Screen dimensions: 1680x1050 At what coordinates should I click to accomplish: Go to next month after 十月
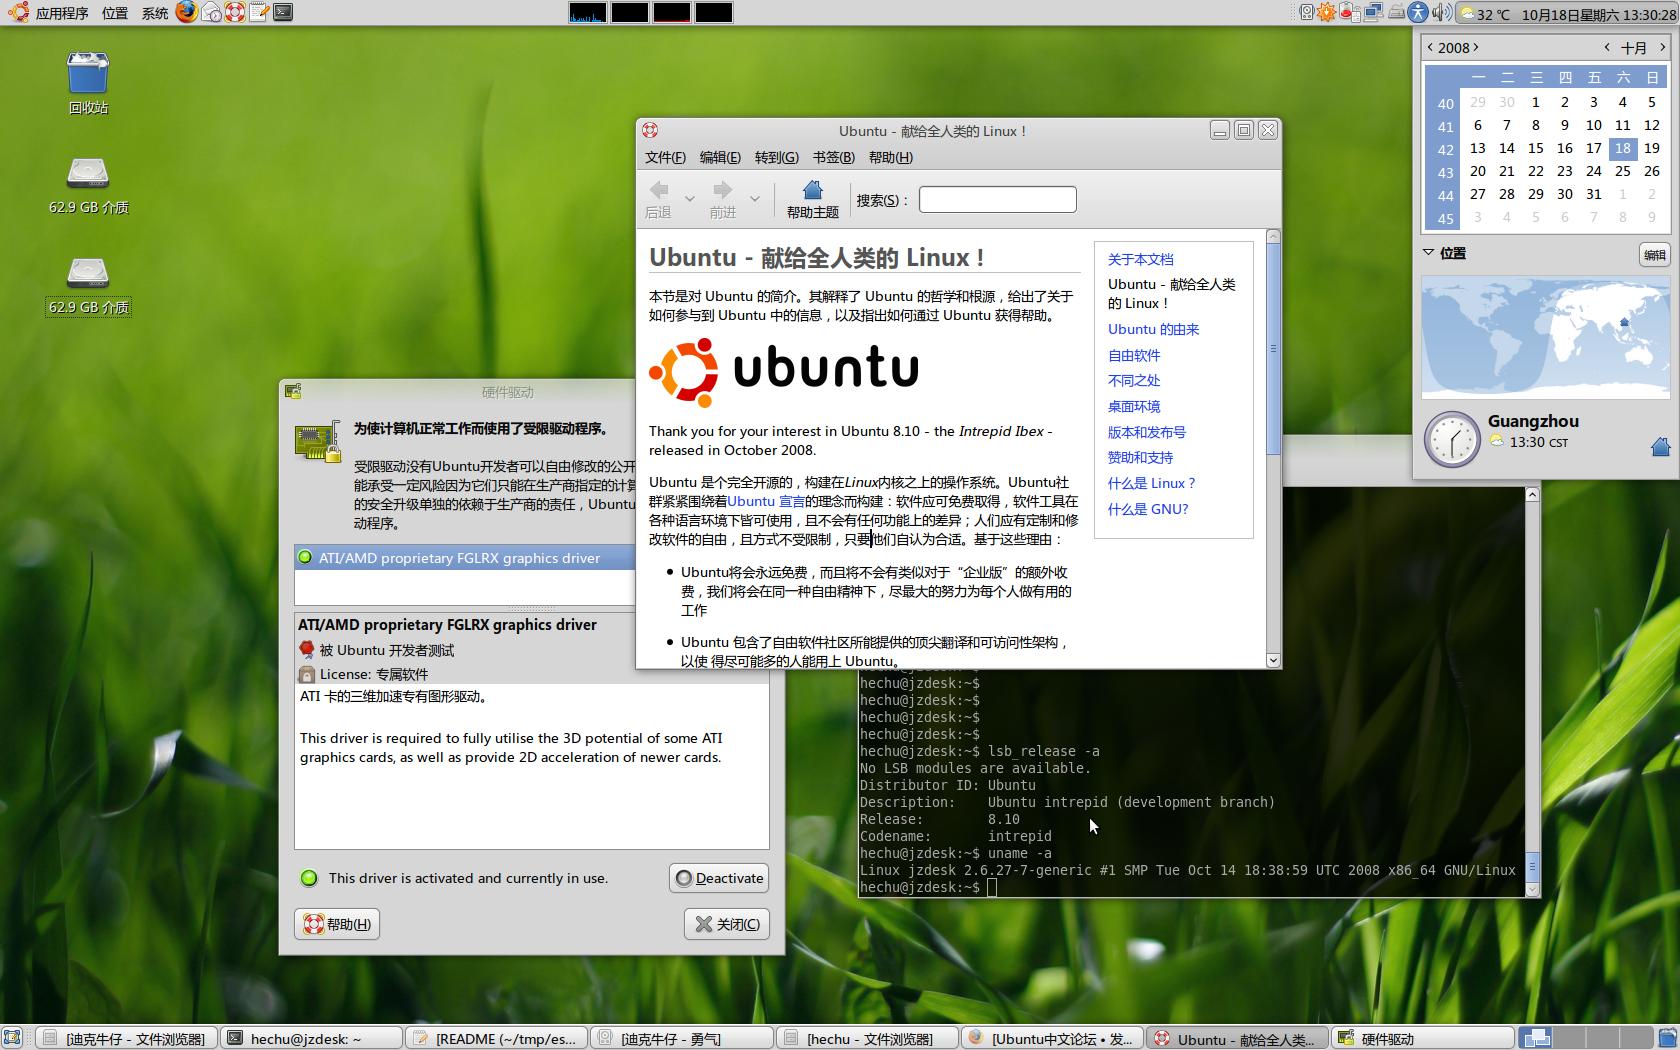coord(1664,47)
